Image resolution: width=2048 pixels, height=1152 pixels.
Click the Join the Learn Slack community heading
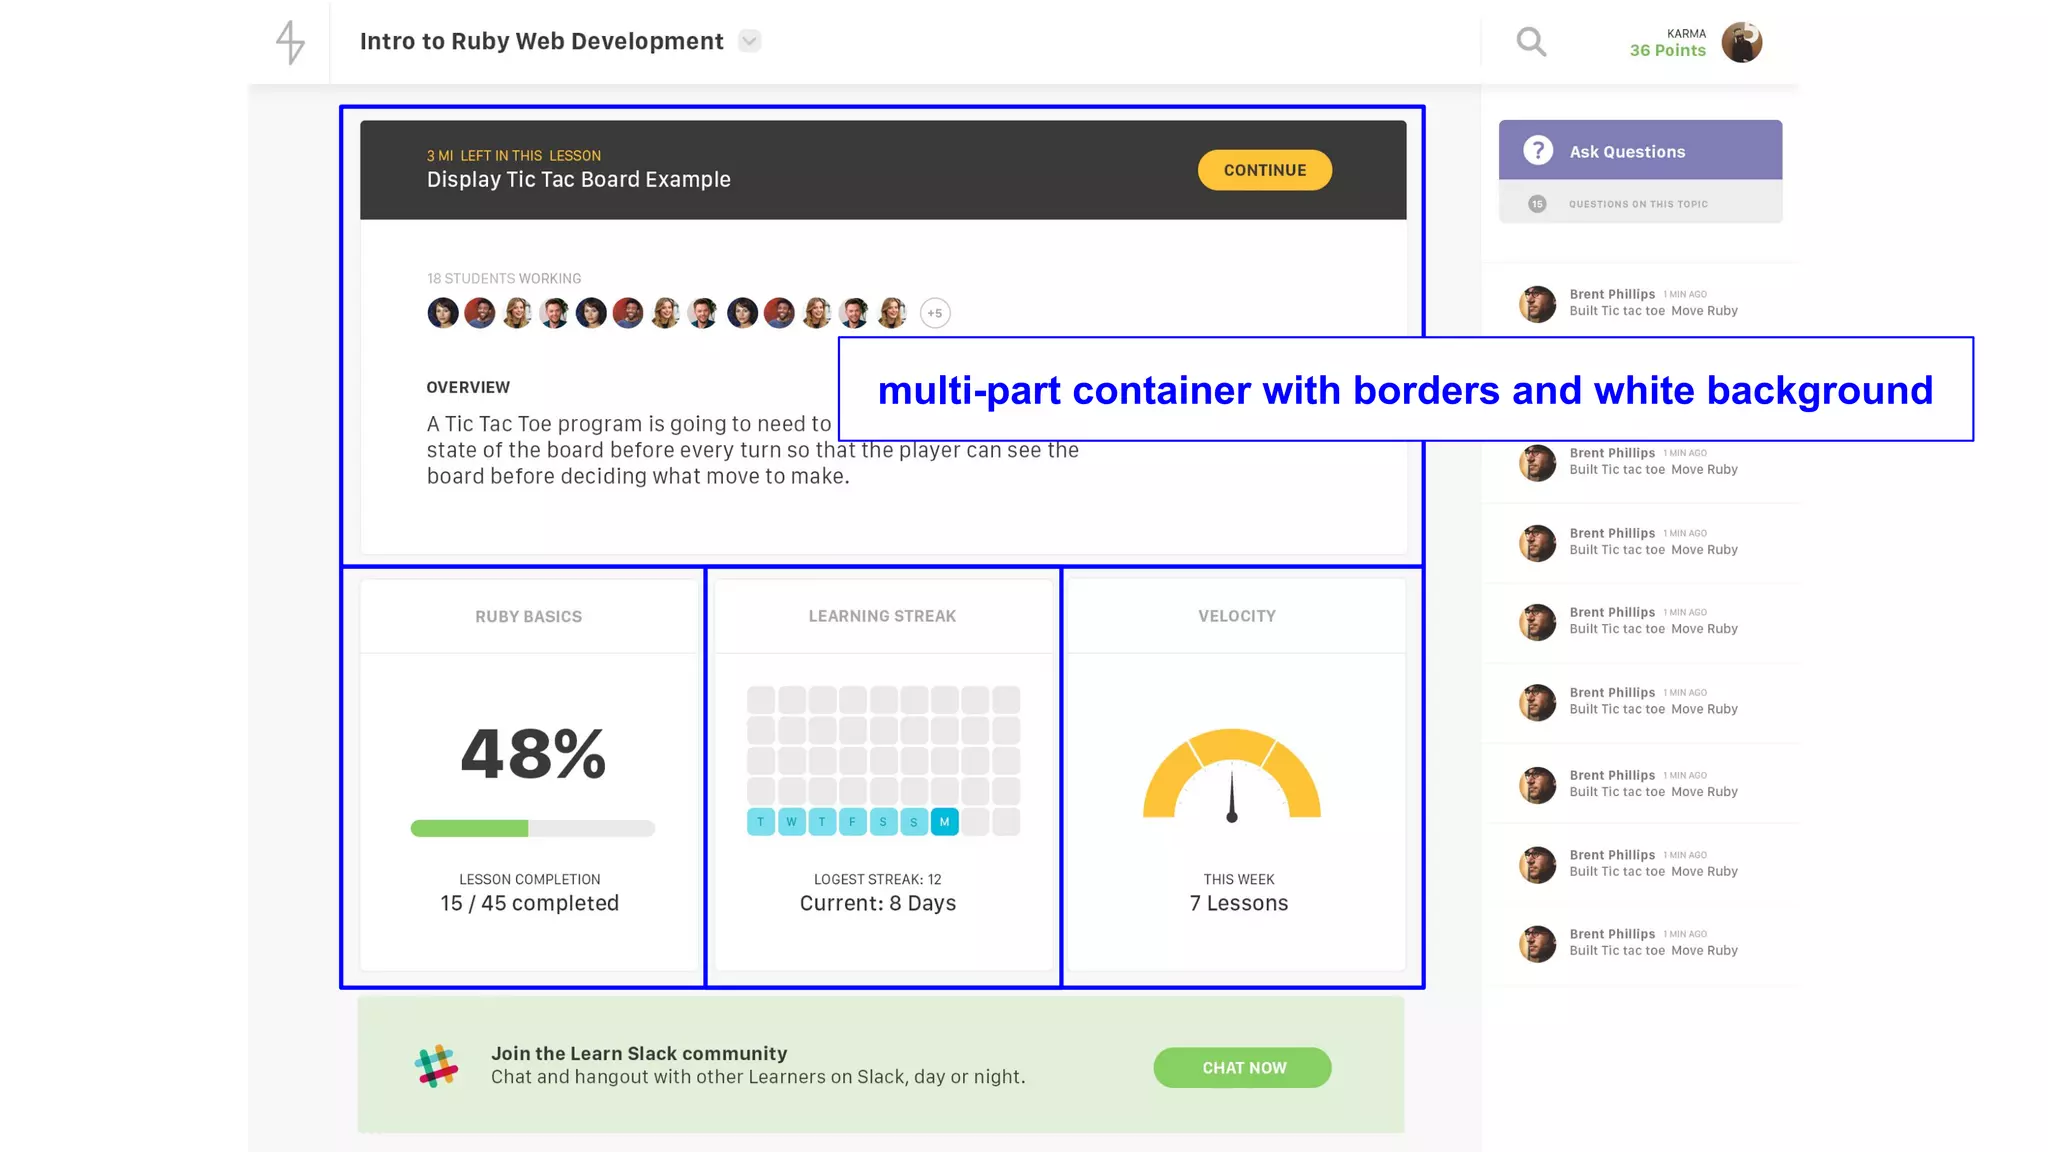pos(638,1053)
